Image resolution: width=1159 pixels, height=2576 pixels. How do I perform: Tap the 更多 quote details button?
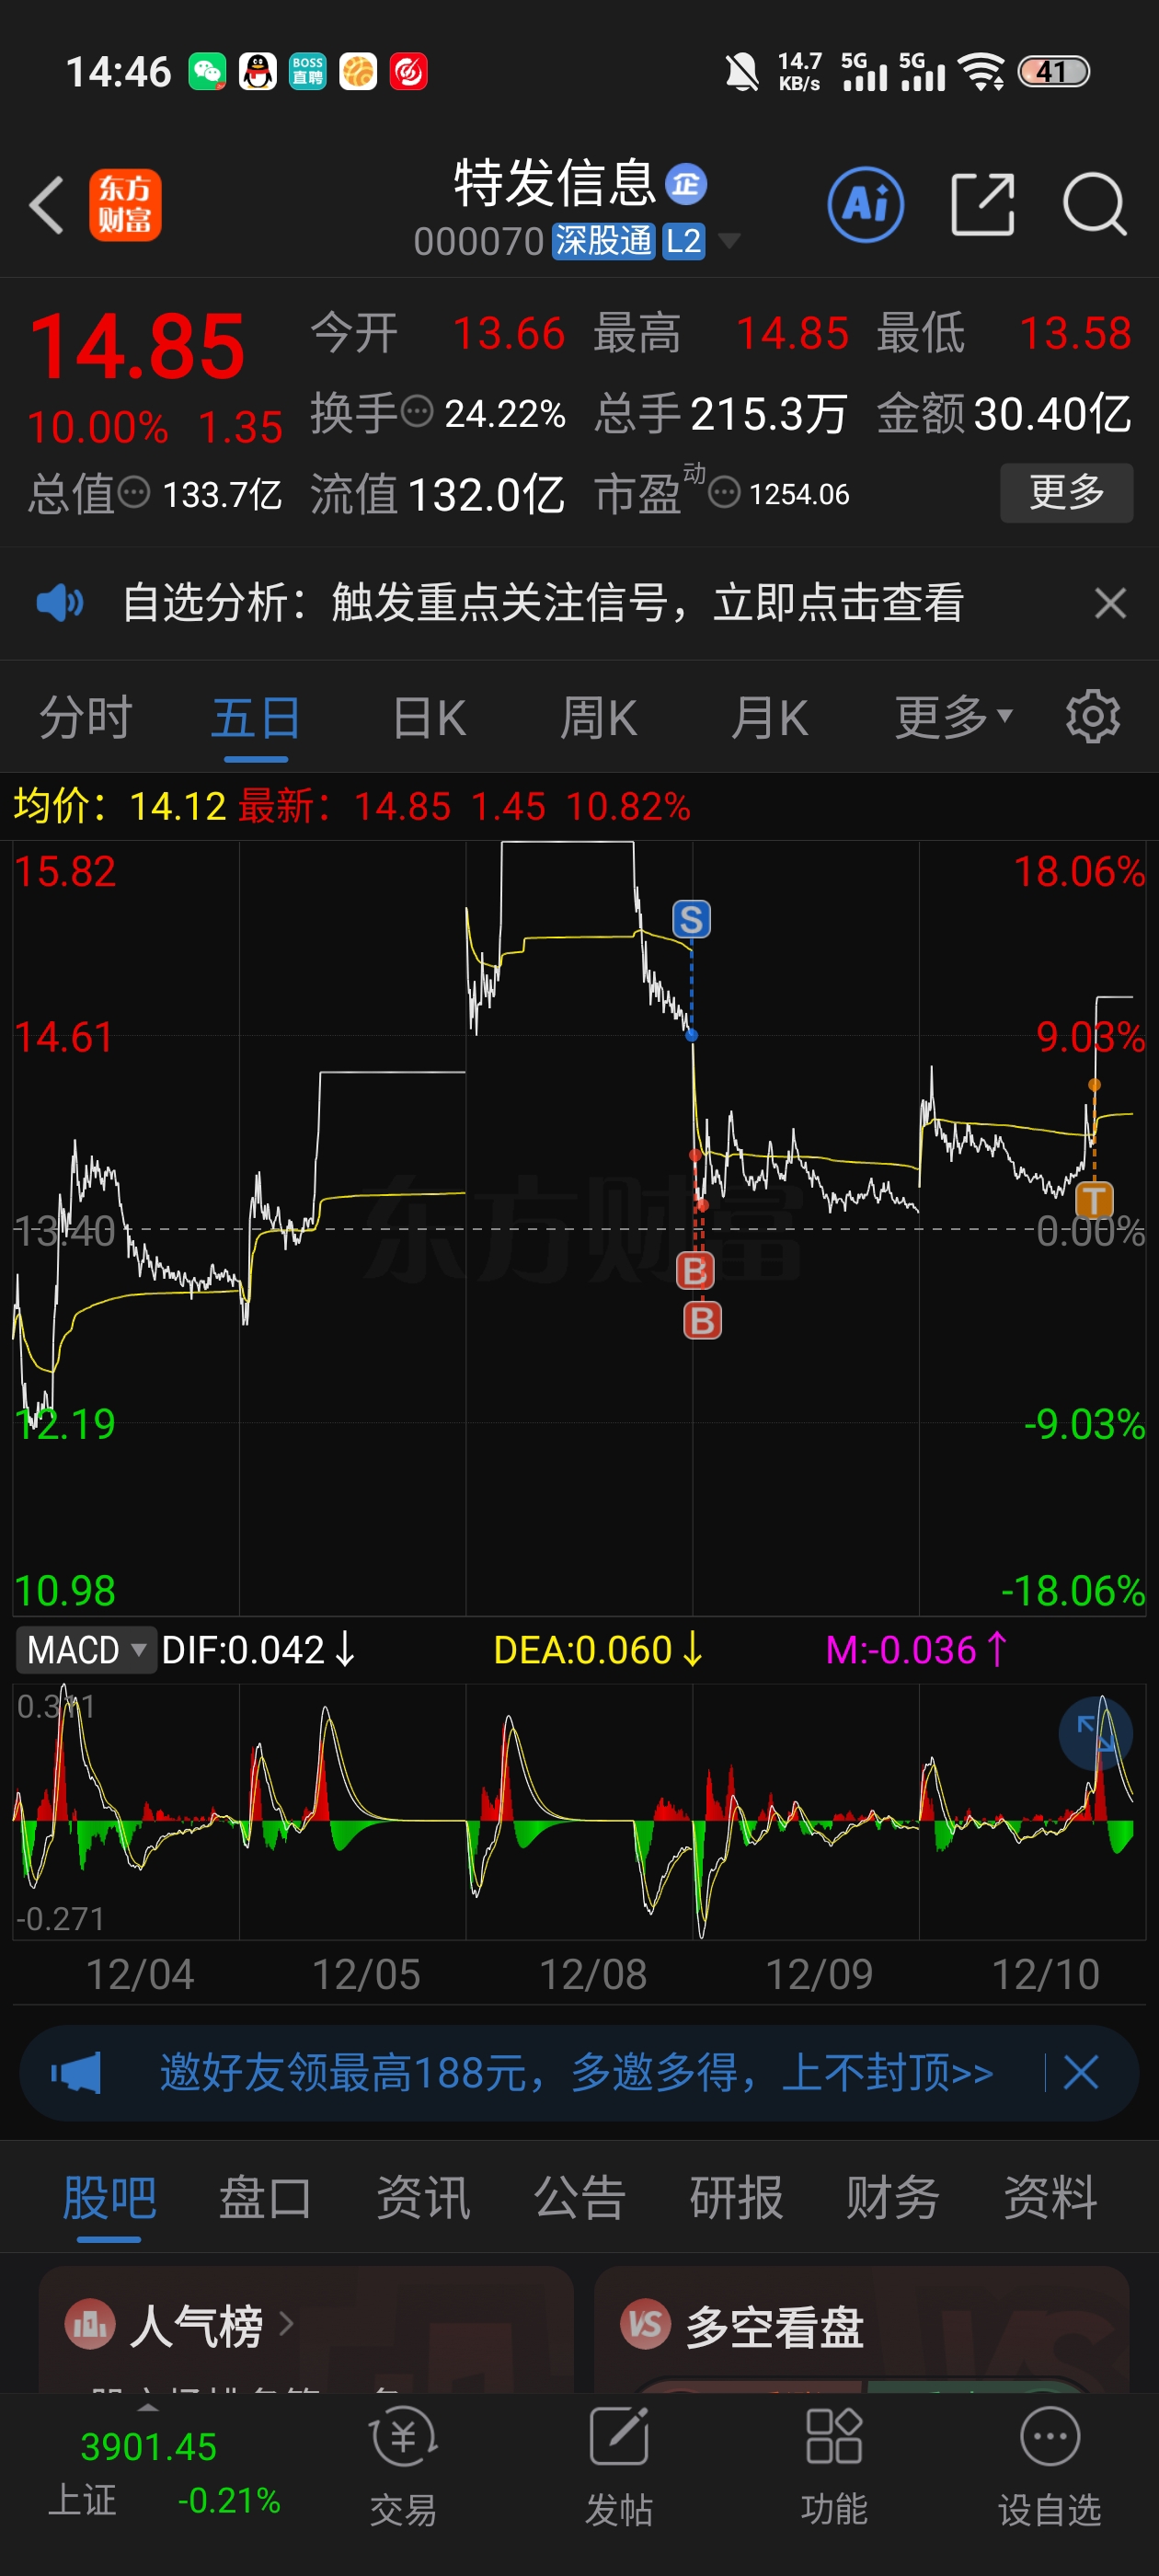pyautogui.click(x=1066, y=492)
